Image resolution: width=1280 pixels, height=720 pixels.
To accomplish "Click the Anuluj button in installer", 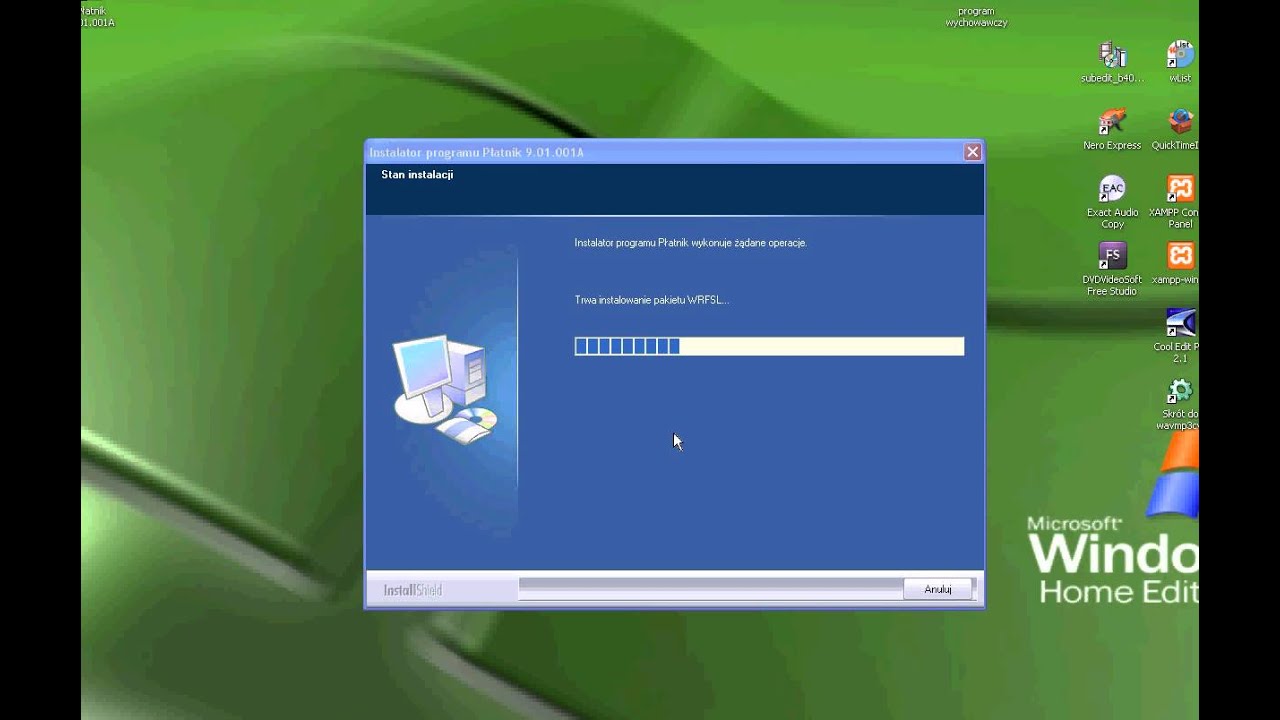I will coord(937,589).
